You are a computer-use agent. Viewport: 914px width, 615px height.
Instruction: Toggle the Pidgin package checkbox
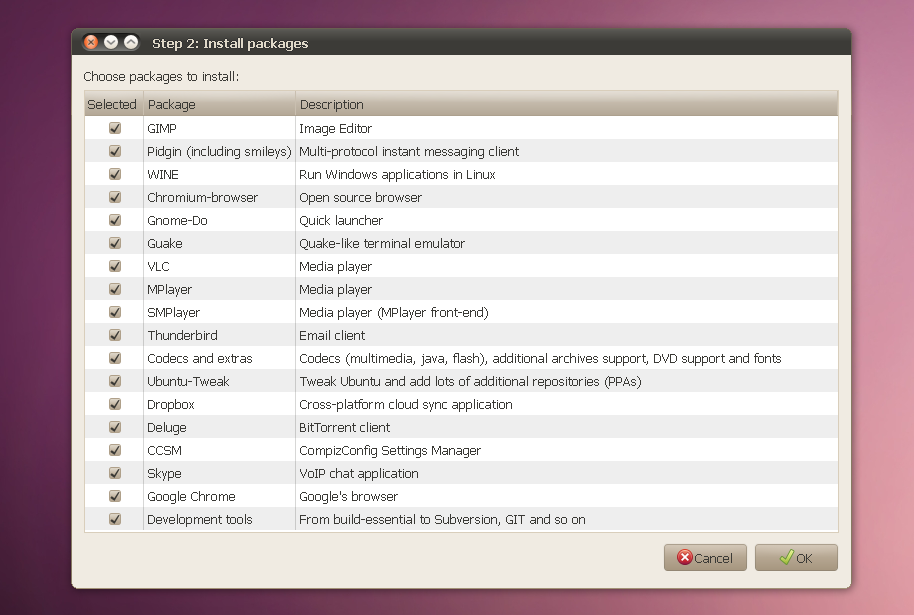115,152
